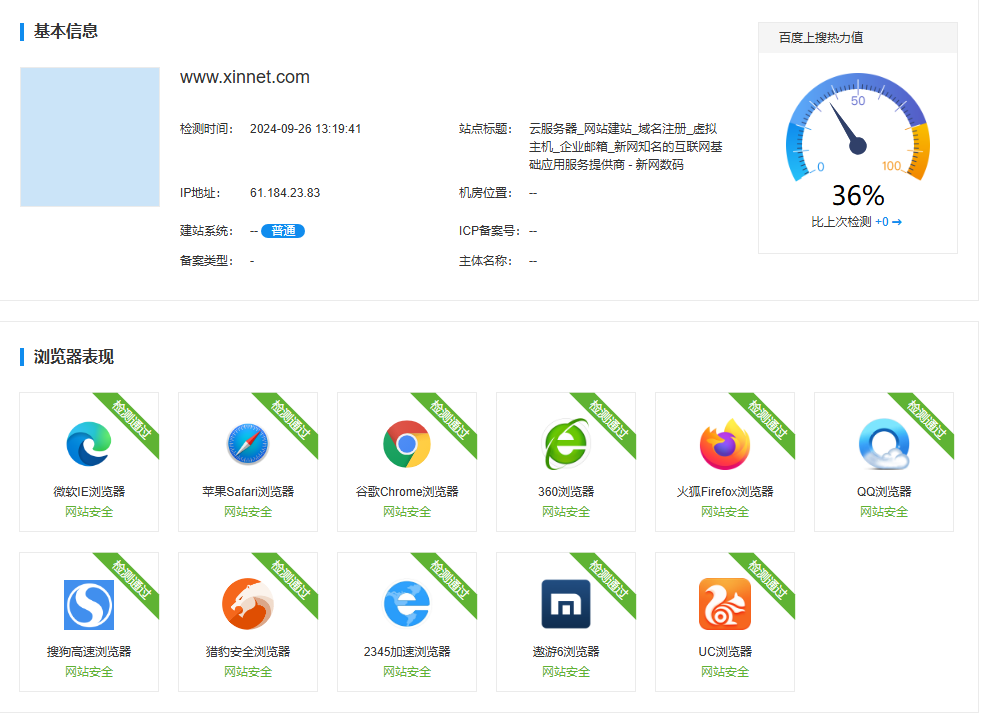Click the IP address 61.184.23.83
Screen dimensions: 981x713
(x=285, y=193)
